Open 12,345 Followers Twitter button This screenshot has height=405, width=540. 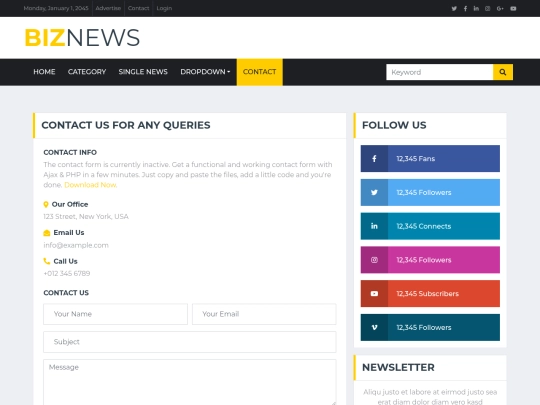430,192
